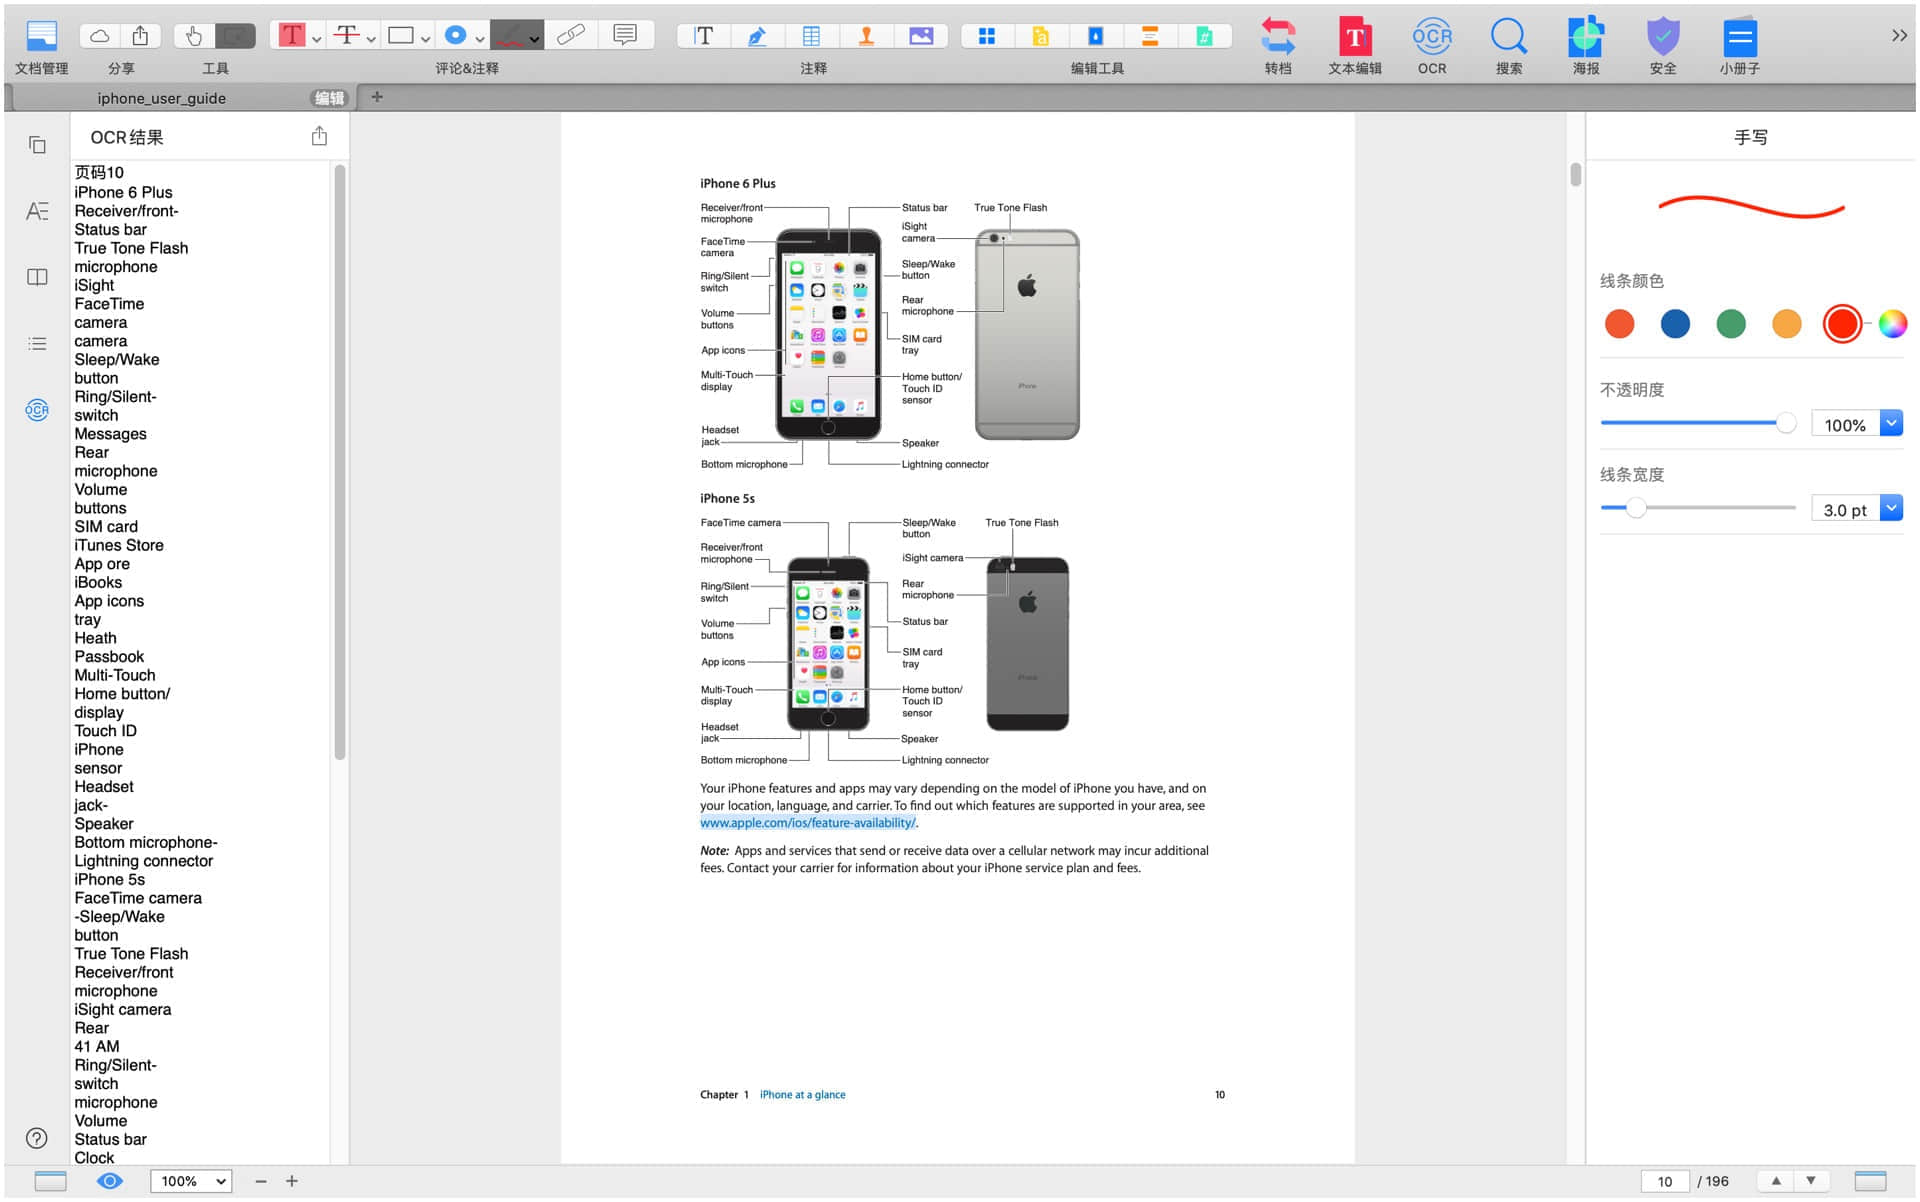Select the dark selection tool beside hand tool
The width and height of the screenshot is (1920, 1202).
tap(235, 36)
